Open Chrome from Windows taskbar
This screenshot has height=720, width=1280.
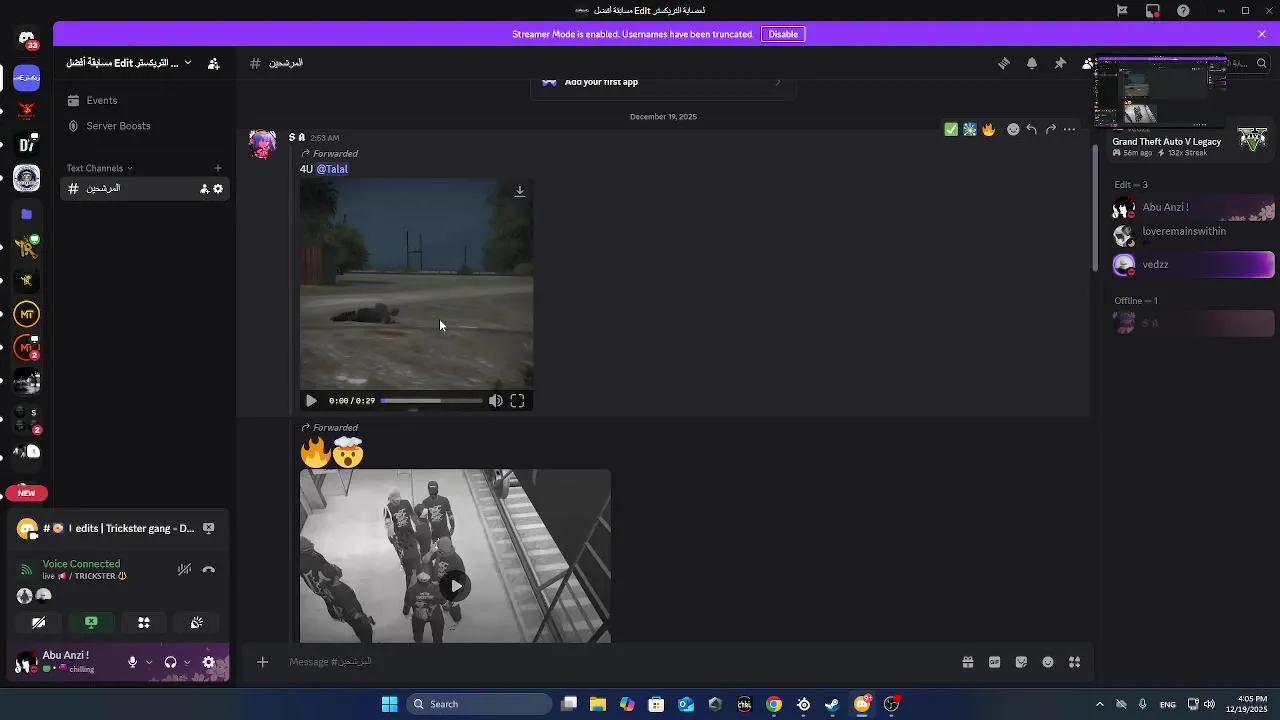774,704
